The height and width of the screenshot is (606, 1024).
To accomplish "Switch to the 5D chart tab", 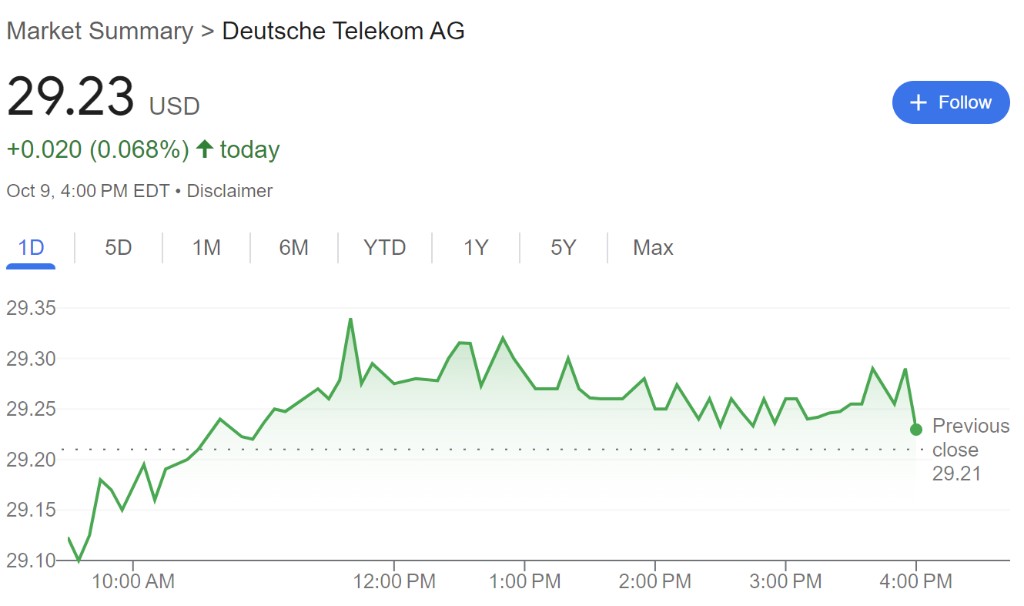I will click(118, 247).
